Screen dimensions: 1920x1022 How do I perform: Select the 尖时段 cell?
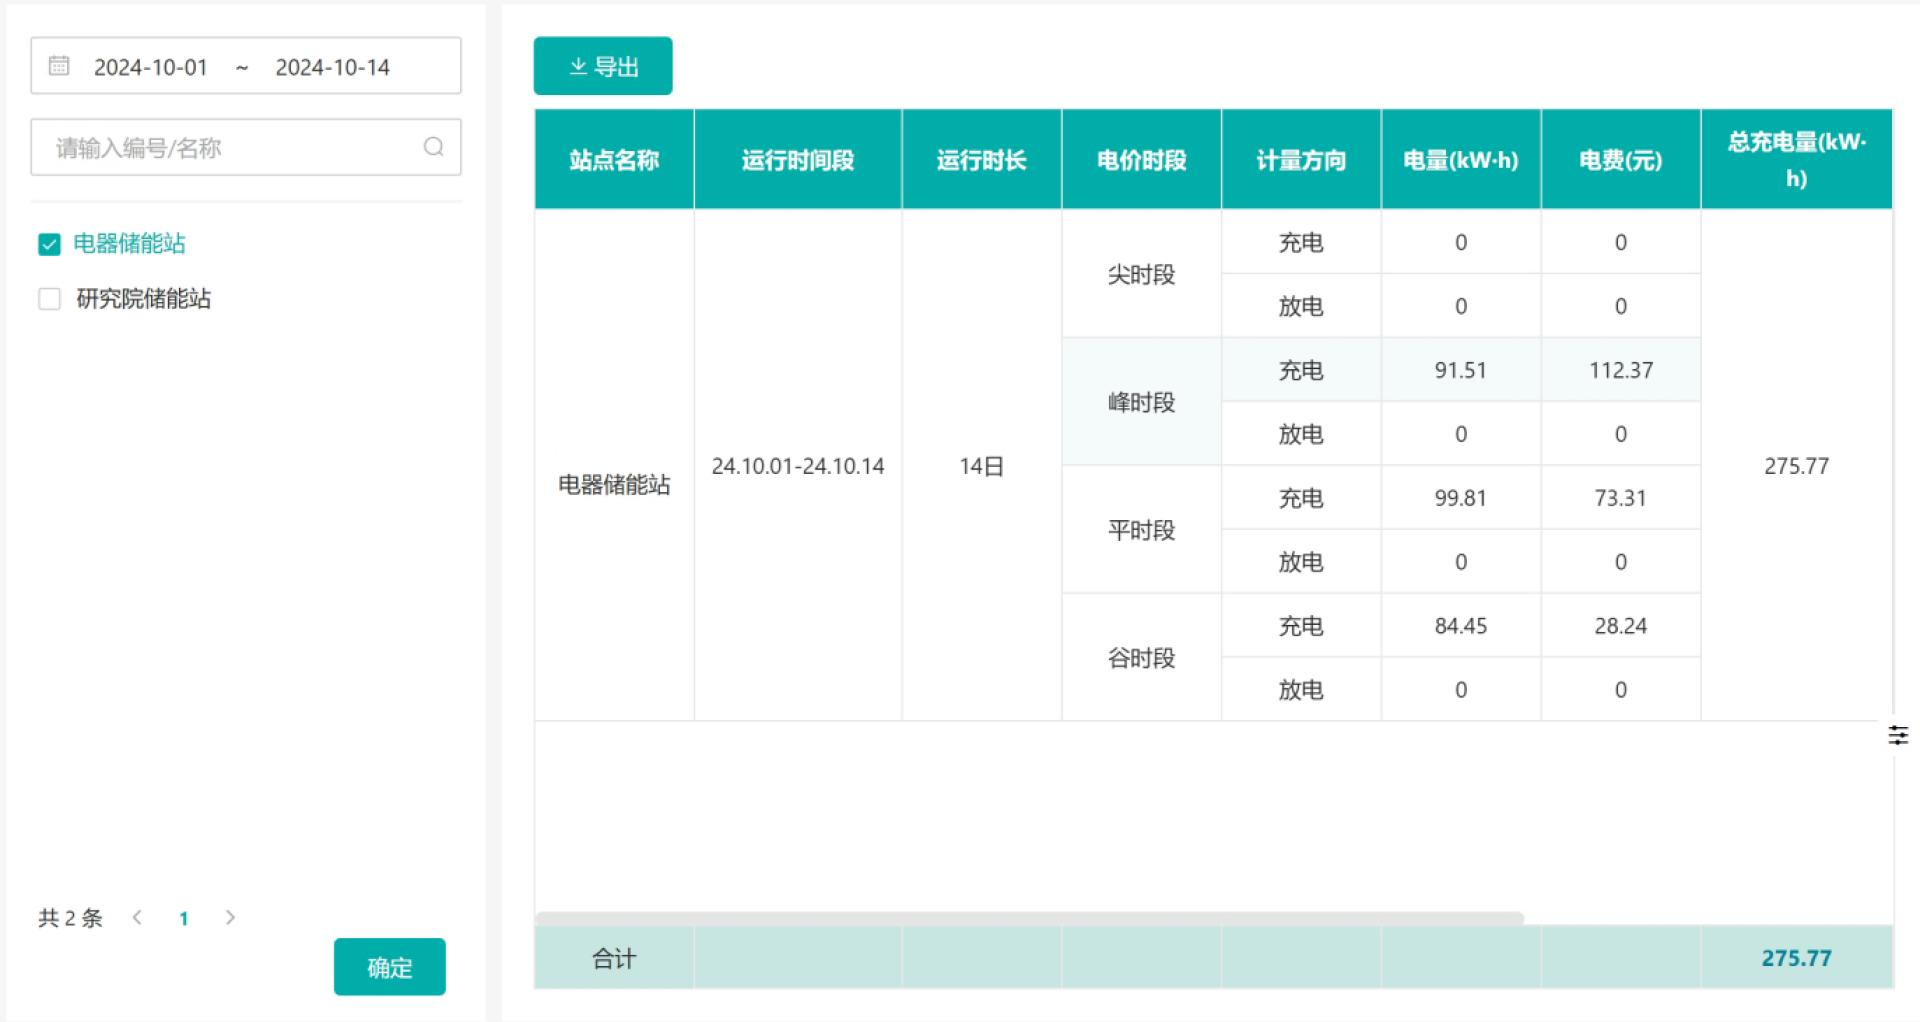click(x=1141, y=274)
